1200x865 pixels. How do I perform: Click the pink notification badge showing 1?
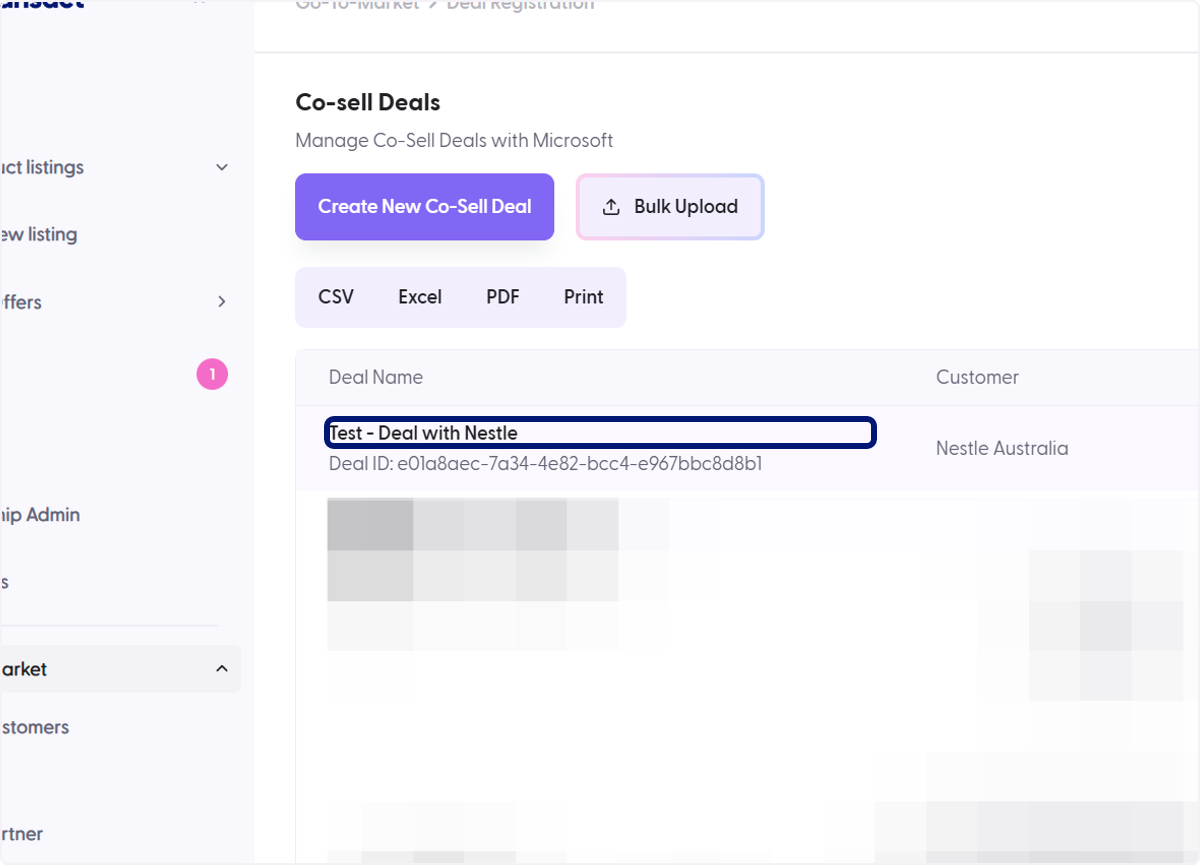pyautogui.click(x=212, y=375)
